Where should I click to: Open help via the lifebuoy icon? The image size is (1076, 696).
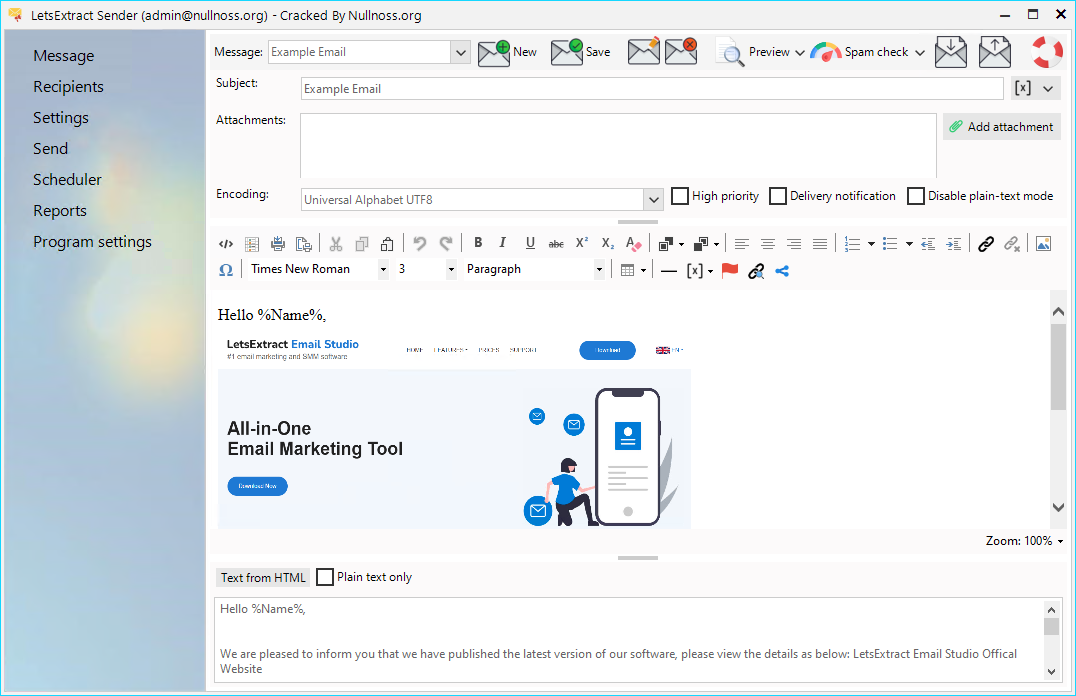click(1046, 52)
